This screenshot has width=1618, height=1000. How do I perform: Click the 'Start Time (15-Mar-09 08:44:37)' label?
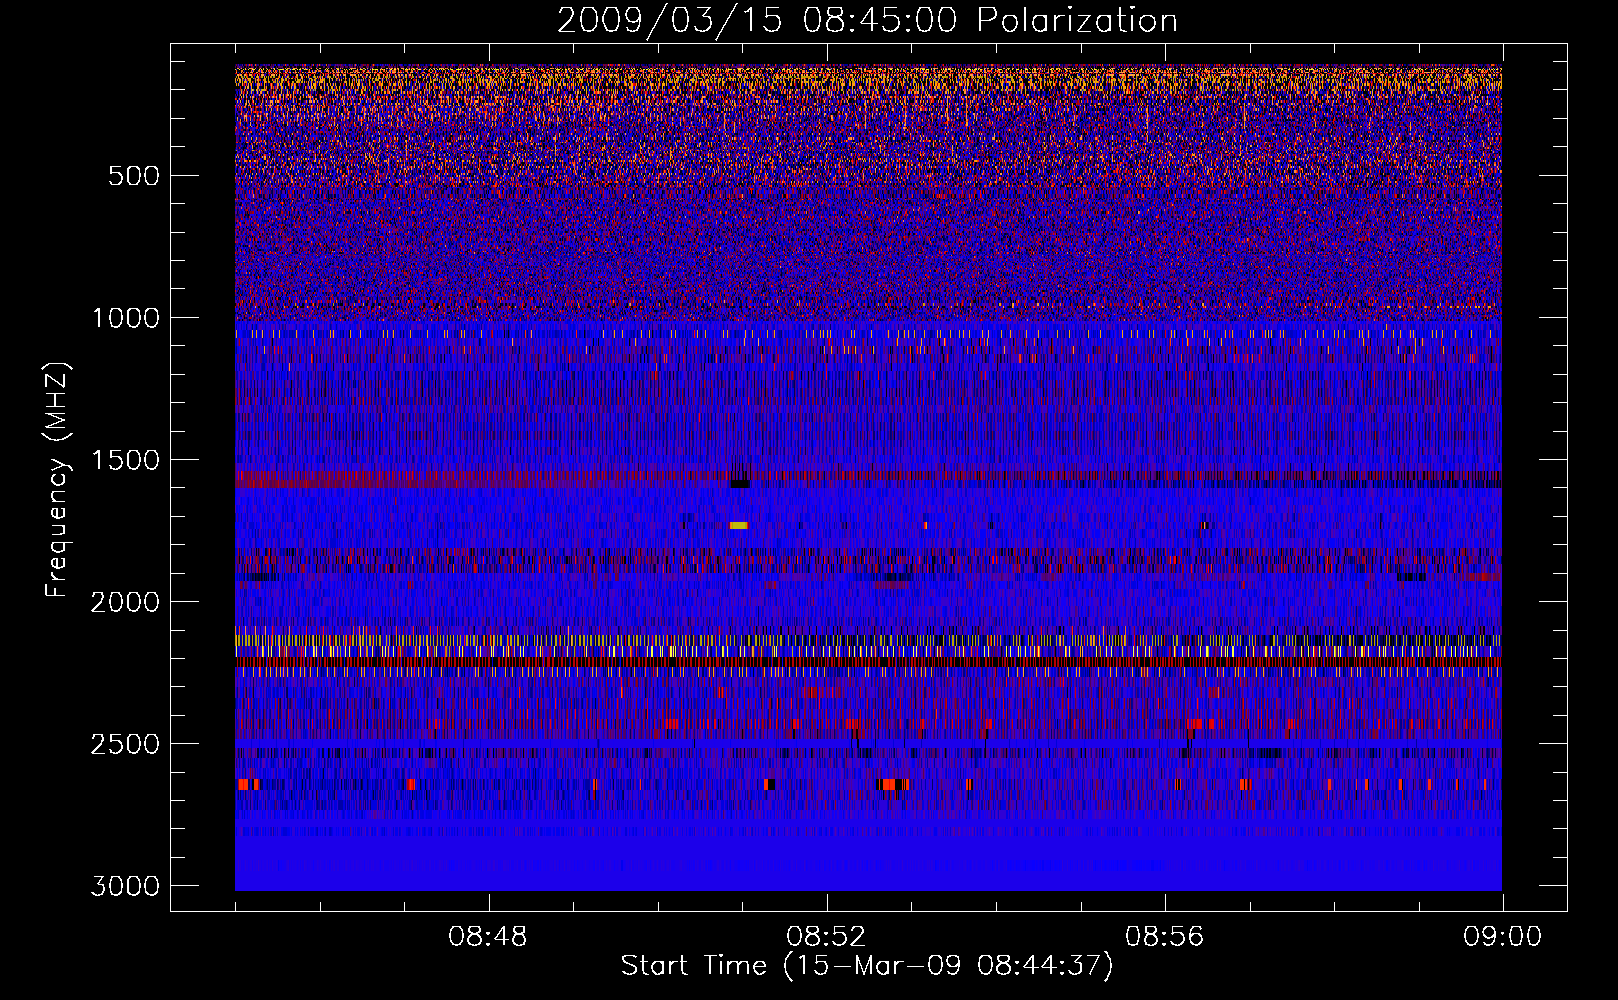(x=867, y=966)
